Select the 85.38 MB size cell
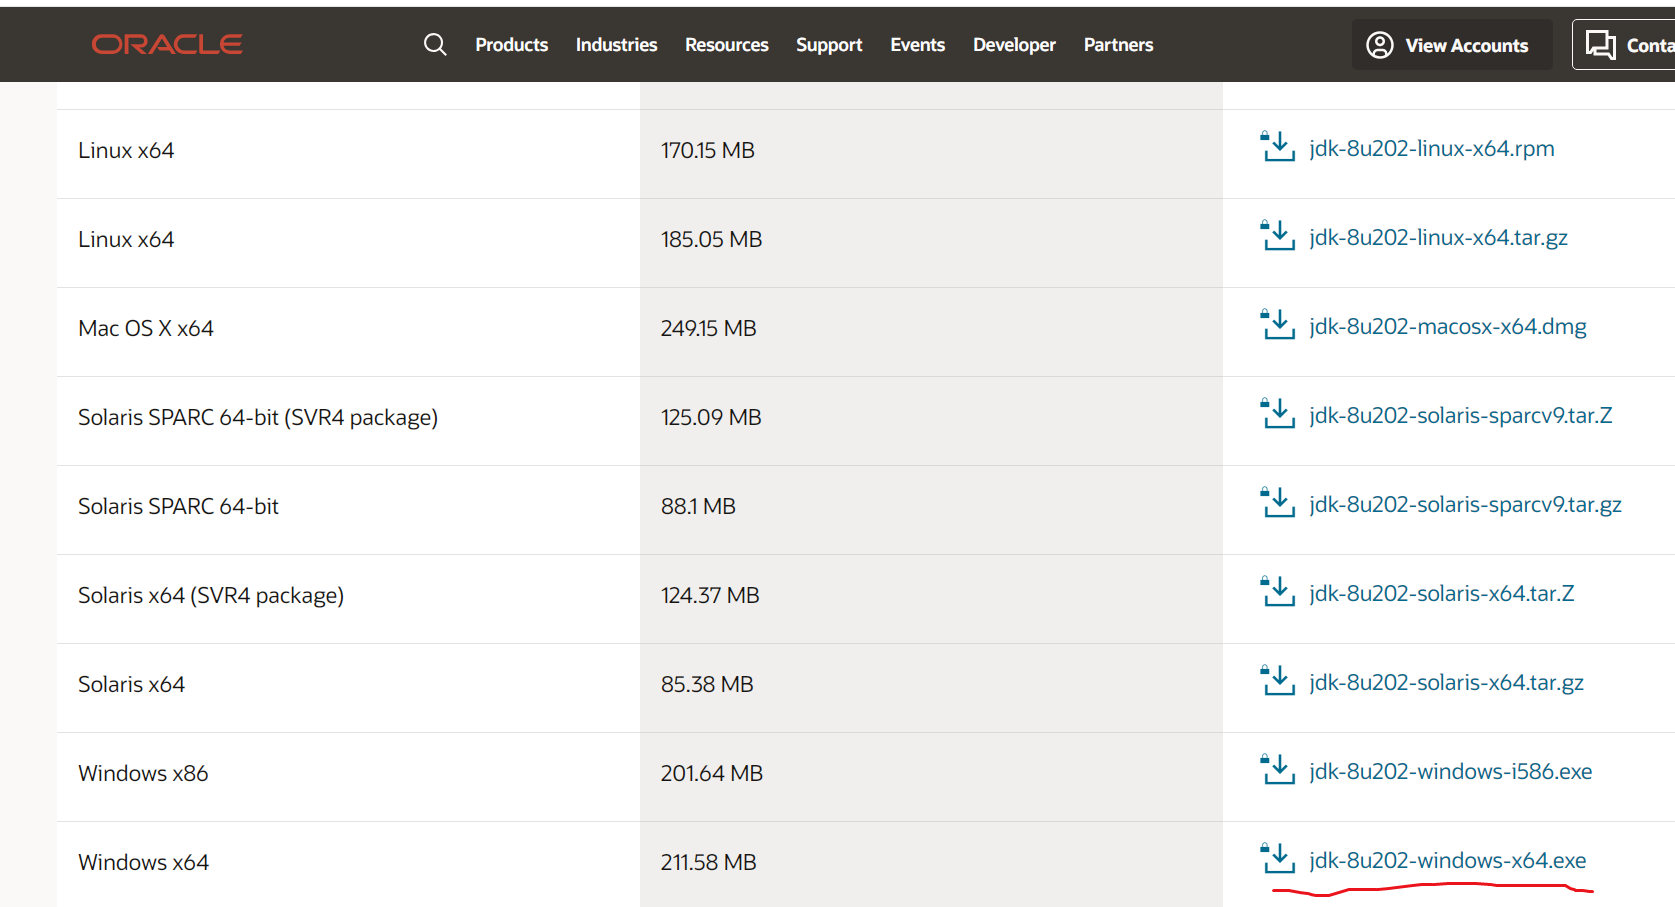The height and width of the screenshot is (907, 1675). (x=931, y=688)
